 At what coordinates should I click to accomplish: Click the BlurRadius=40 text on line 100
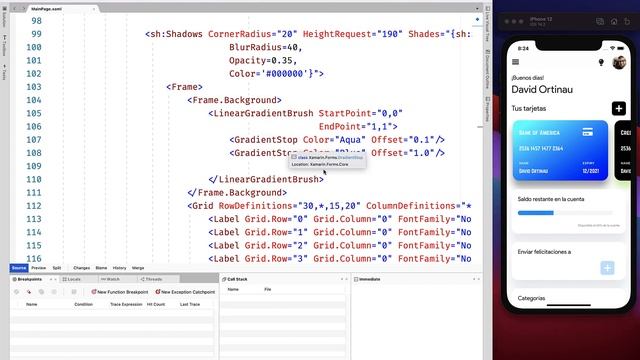(x=266, y=47)
